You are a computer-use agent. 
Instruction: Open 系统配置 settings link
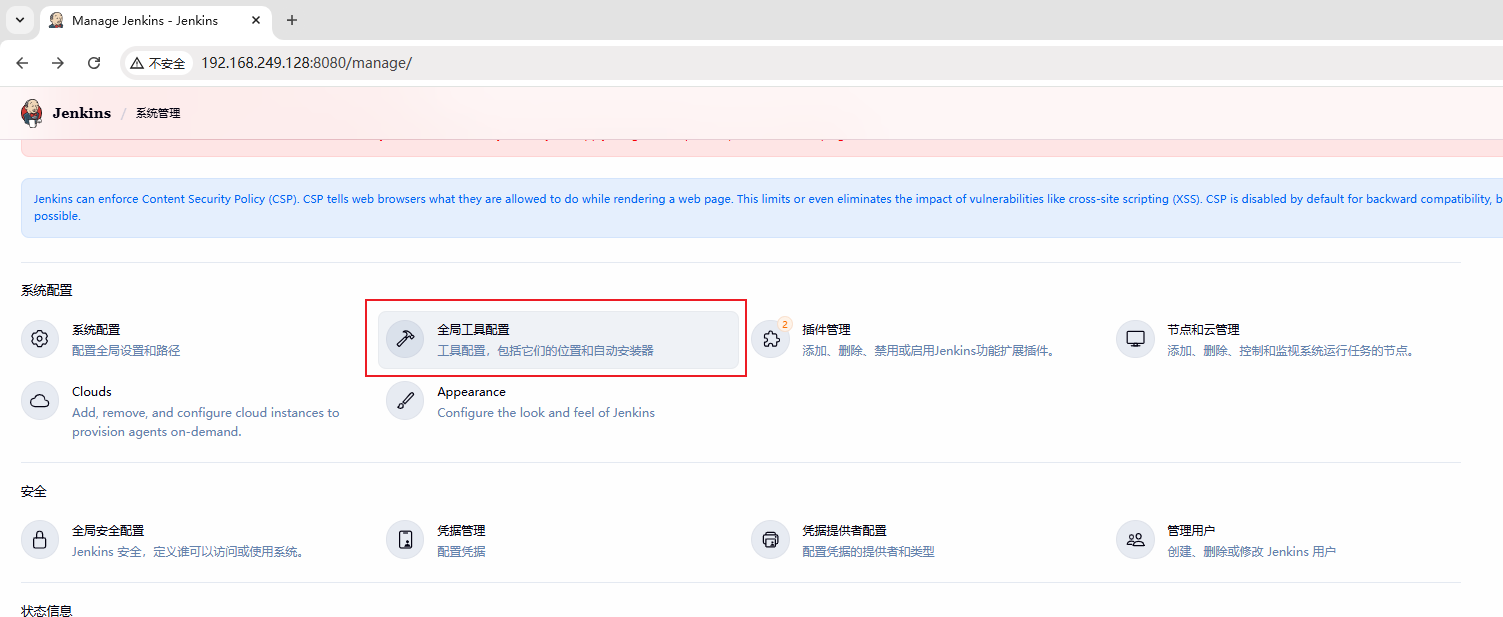point(96,329)
